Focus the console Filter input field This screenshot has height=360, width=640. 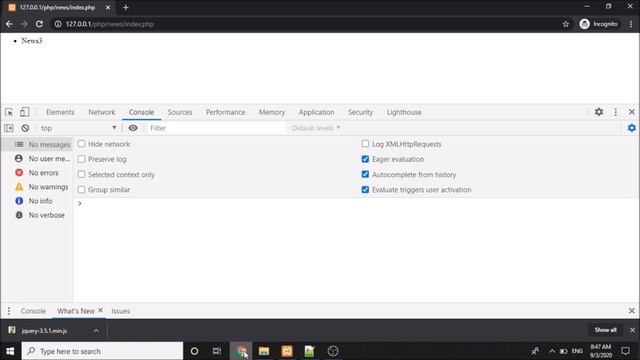click(x=216, y=128)
